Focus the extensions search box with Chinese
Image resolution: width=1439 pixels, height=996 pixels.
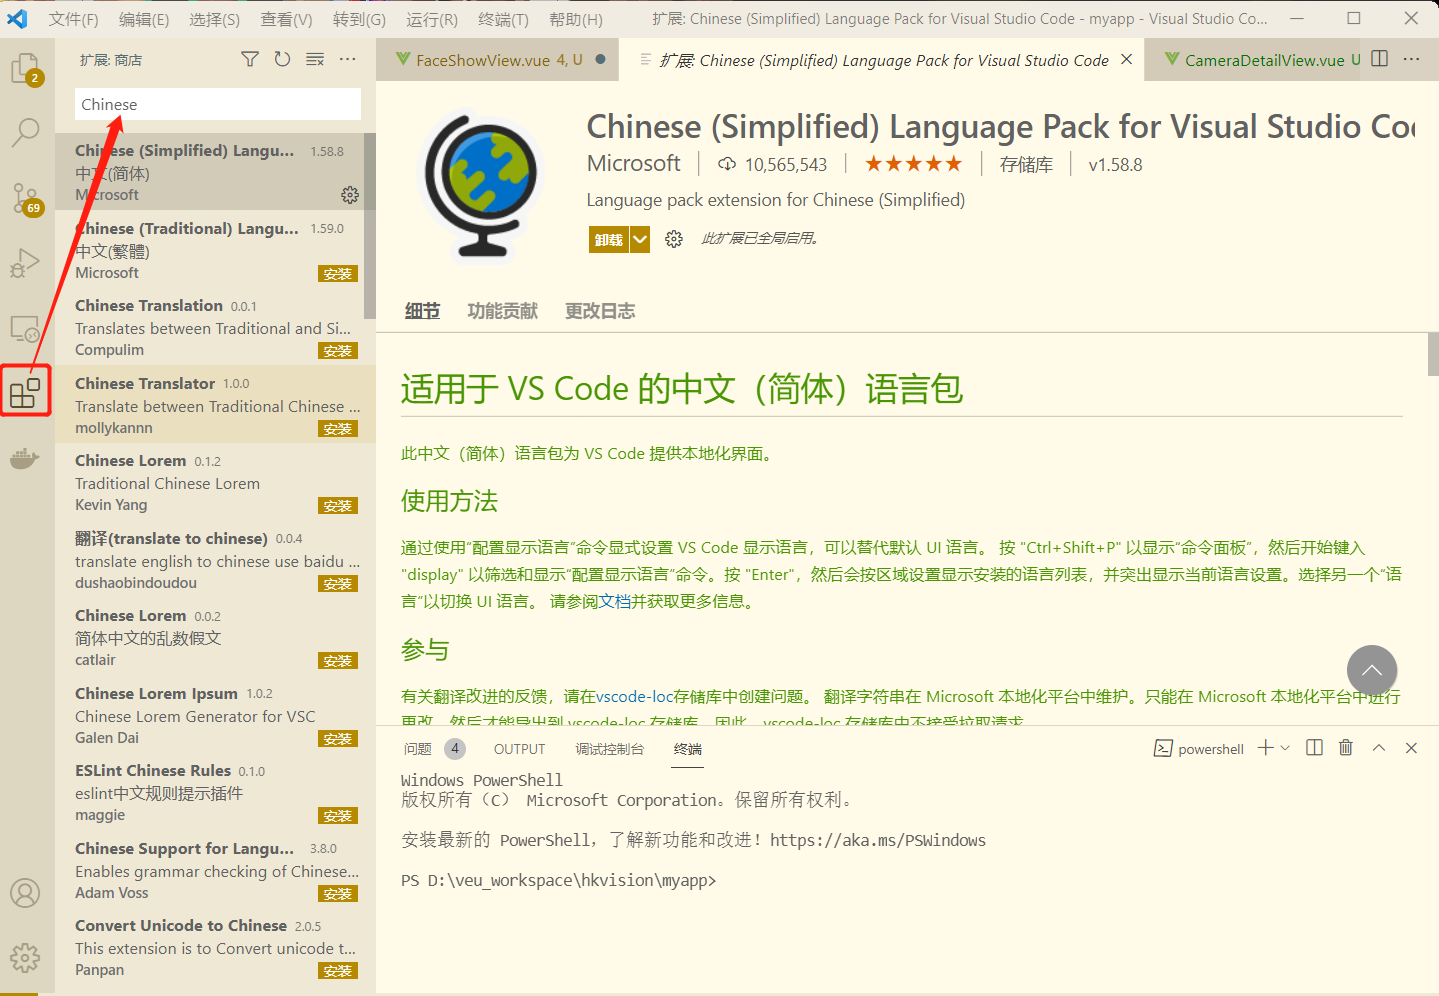tap(218, 104)
